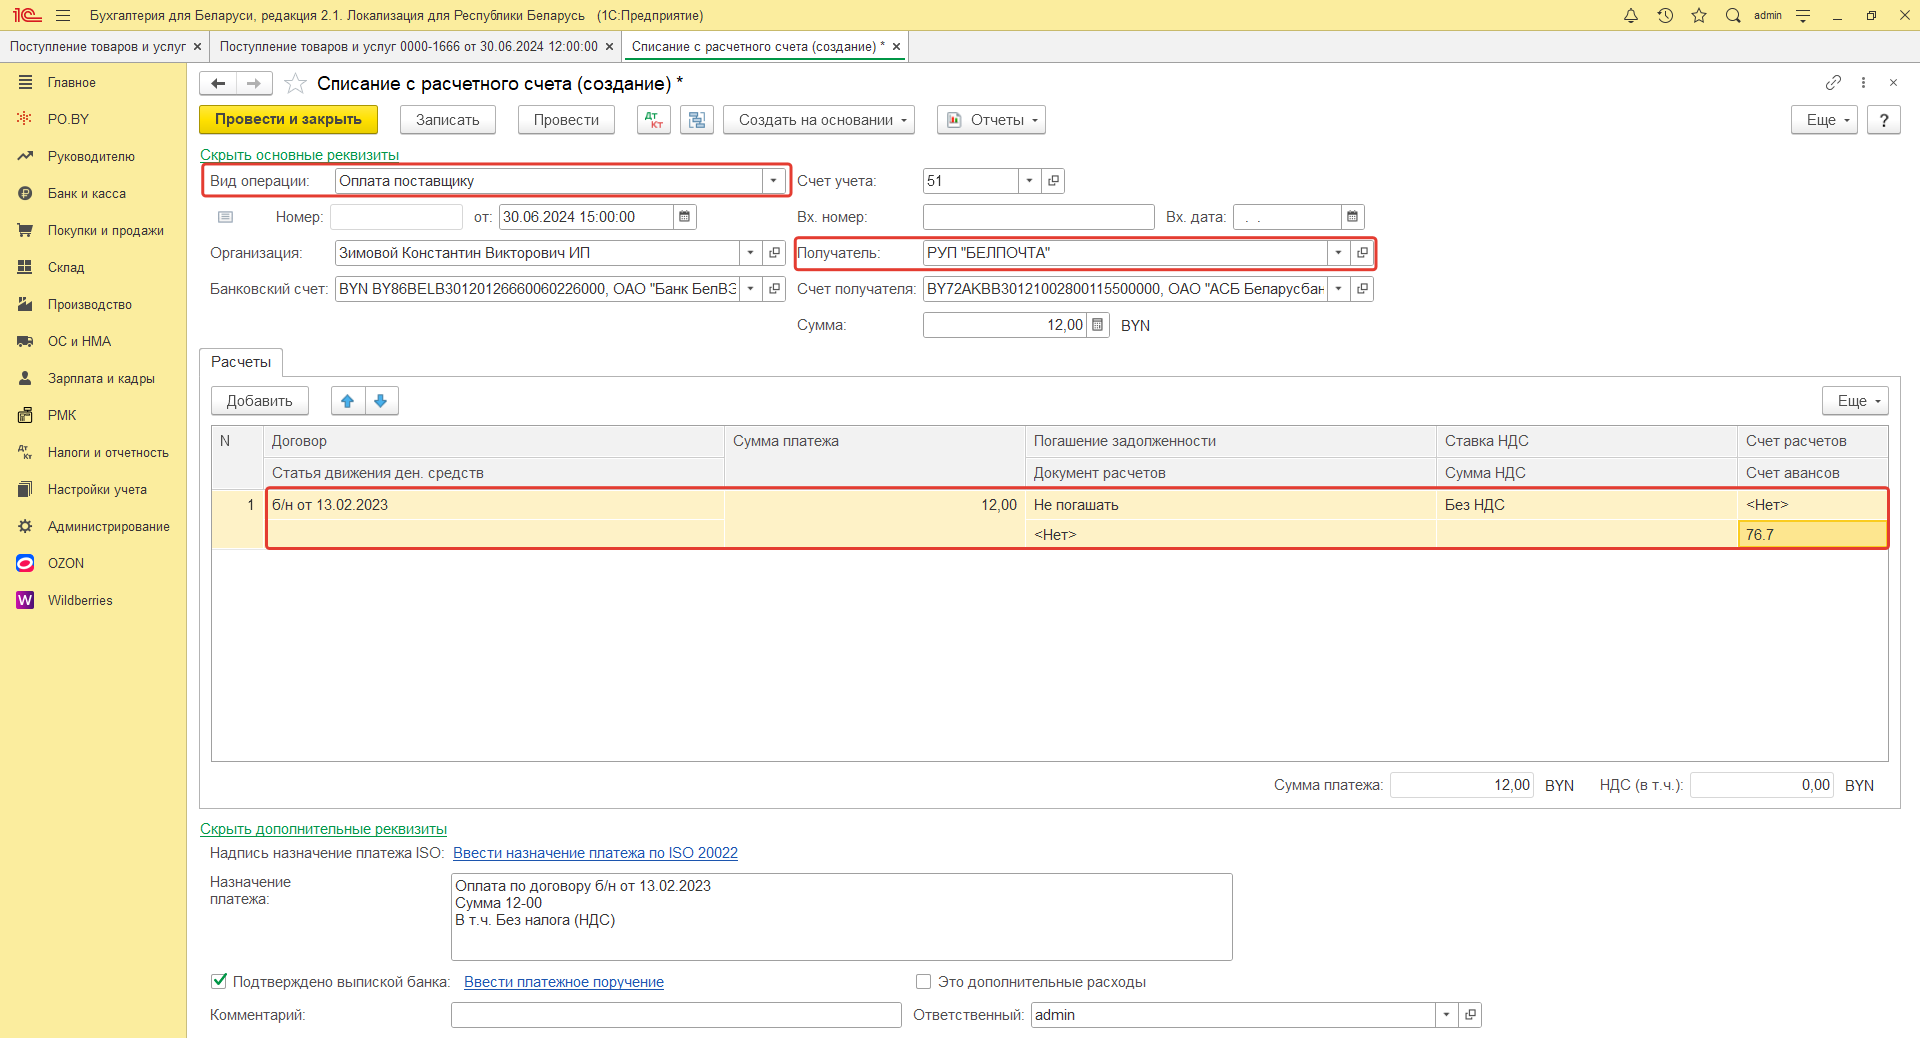
Task: Click Назначение платежа text area
Action: 842,917
